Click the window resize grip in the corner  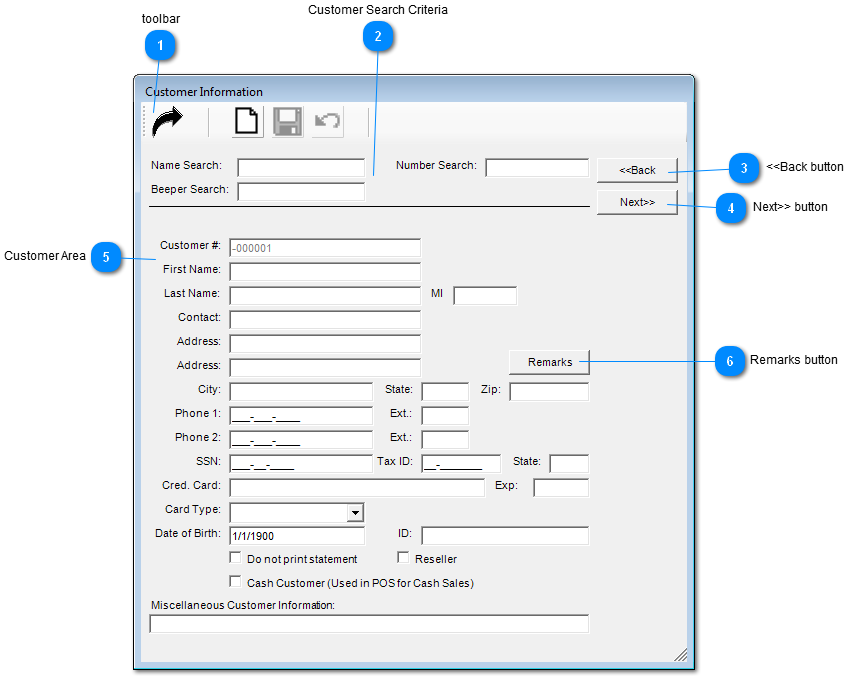[681, 655]
